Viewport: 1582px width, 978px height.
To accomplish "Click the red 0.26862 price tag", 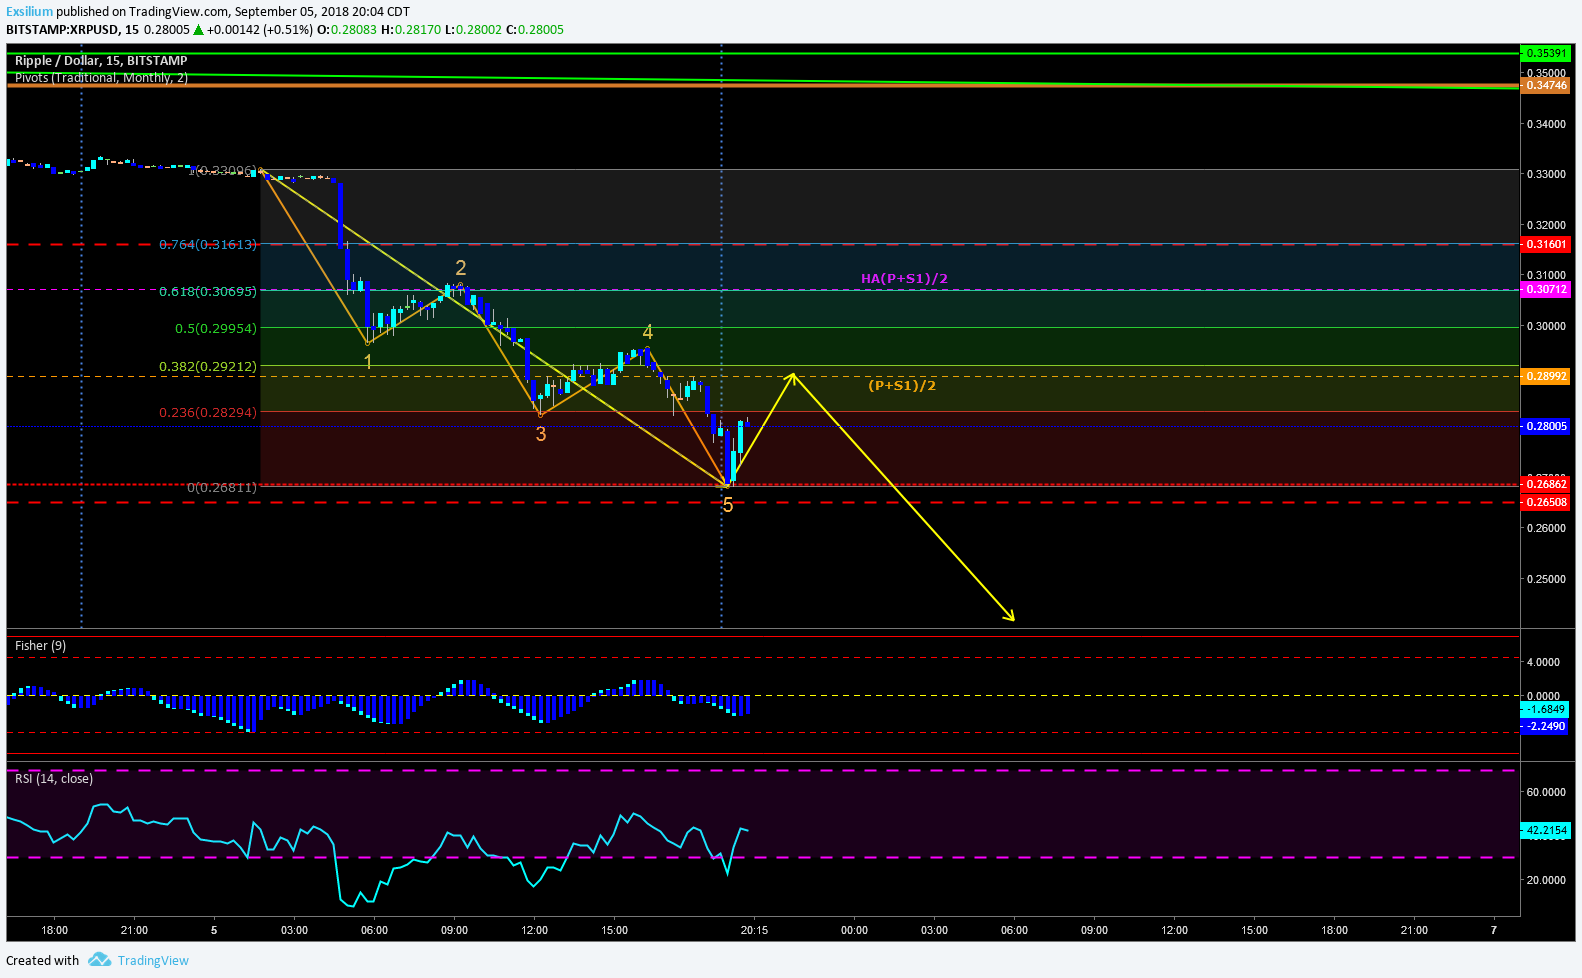I will (1545, 484).
